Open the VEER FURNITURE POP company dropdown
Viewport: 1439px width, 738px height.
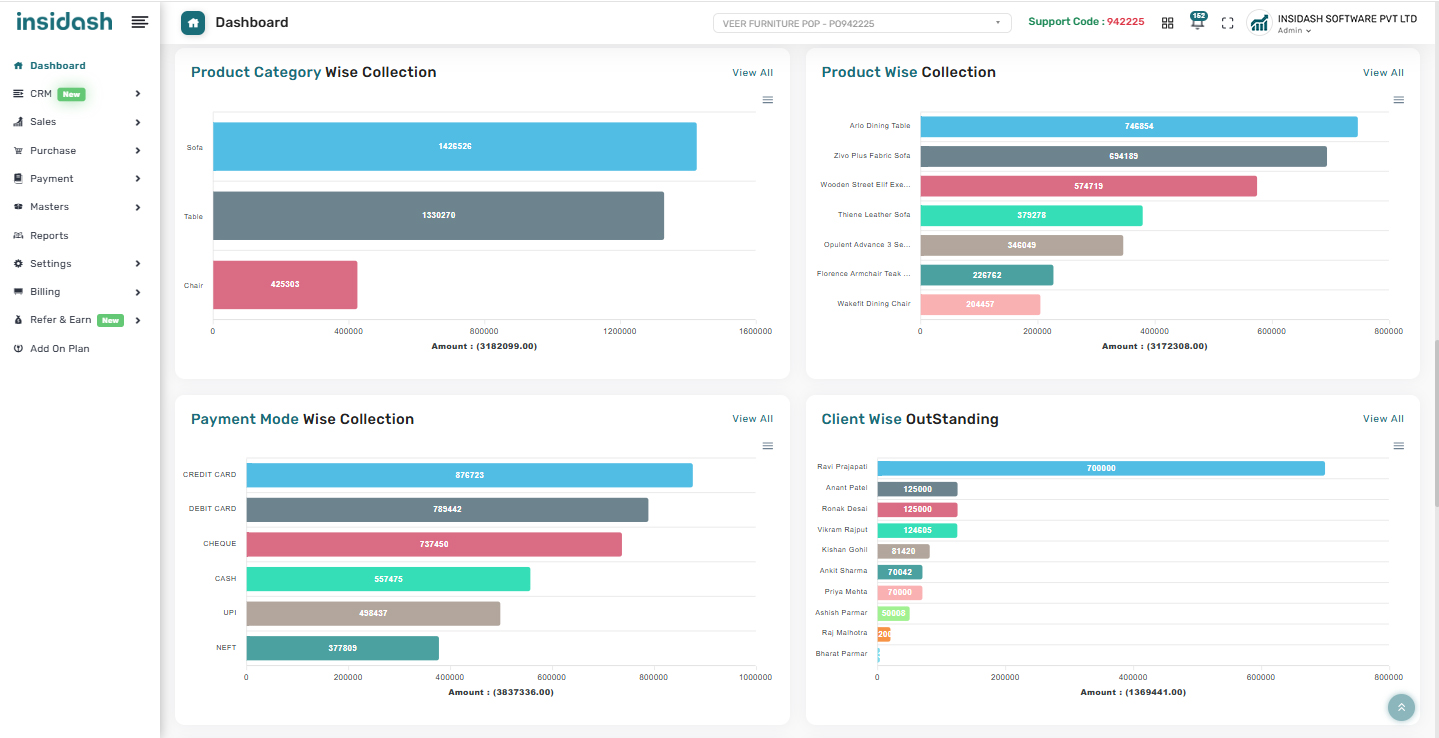861,23
